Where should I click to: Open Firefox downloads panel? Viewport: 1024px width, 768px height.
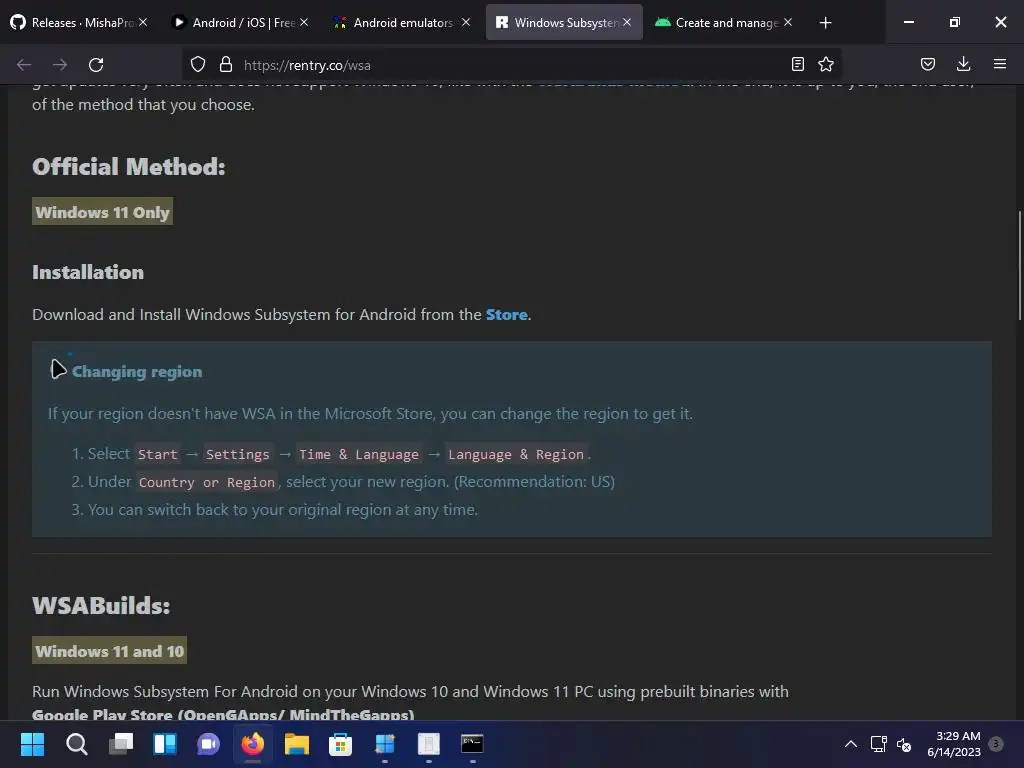coord(963,64)
